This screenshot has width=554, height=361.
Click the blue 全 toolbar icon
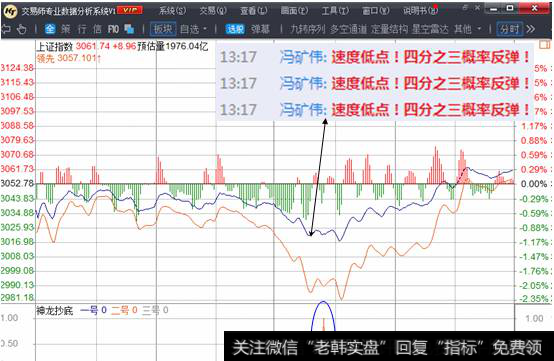pos(50,29)
